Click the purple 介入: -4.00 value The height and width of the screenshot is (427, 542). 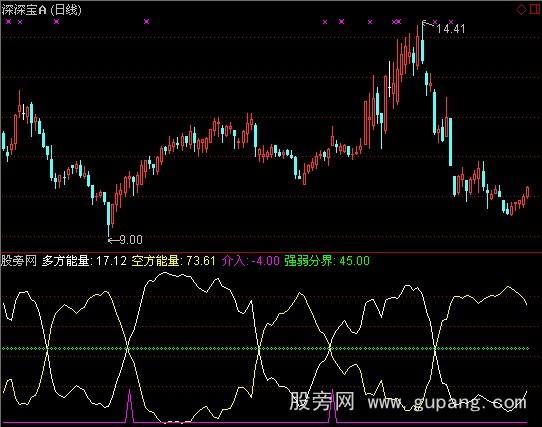pos(251,261)
